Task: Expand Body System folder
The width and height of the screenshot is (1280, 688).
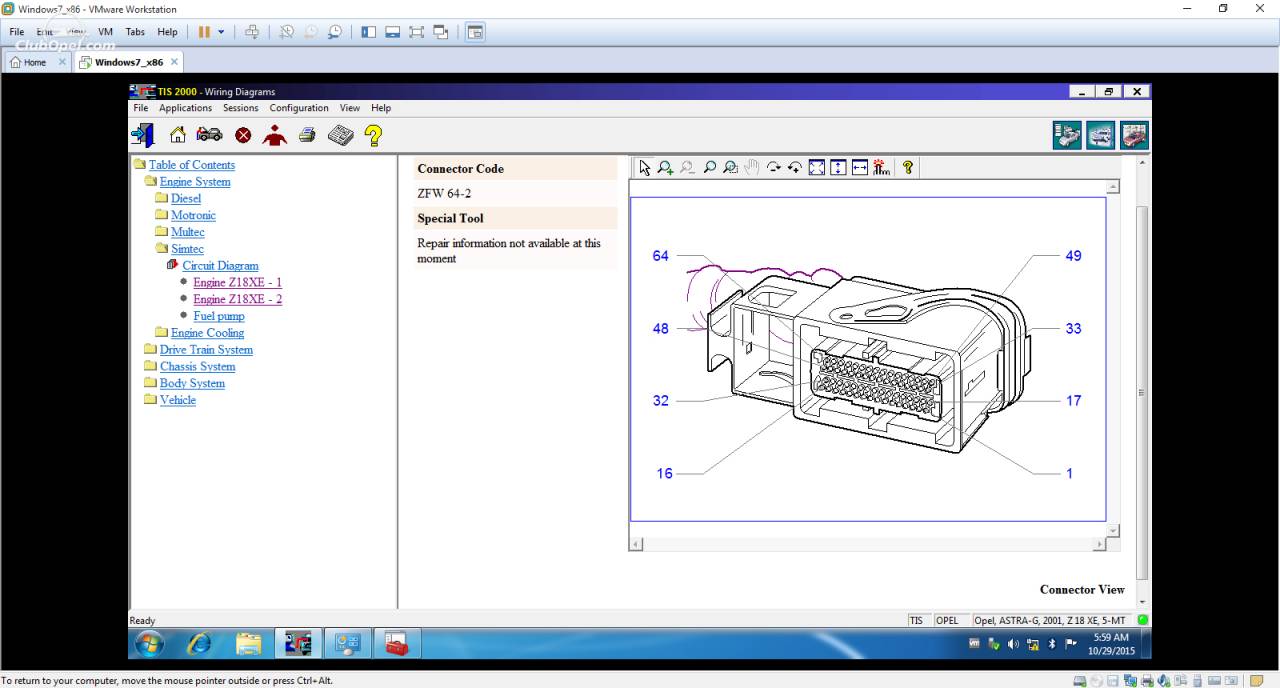Action: 192,384
